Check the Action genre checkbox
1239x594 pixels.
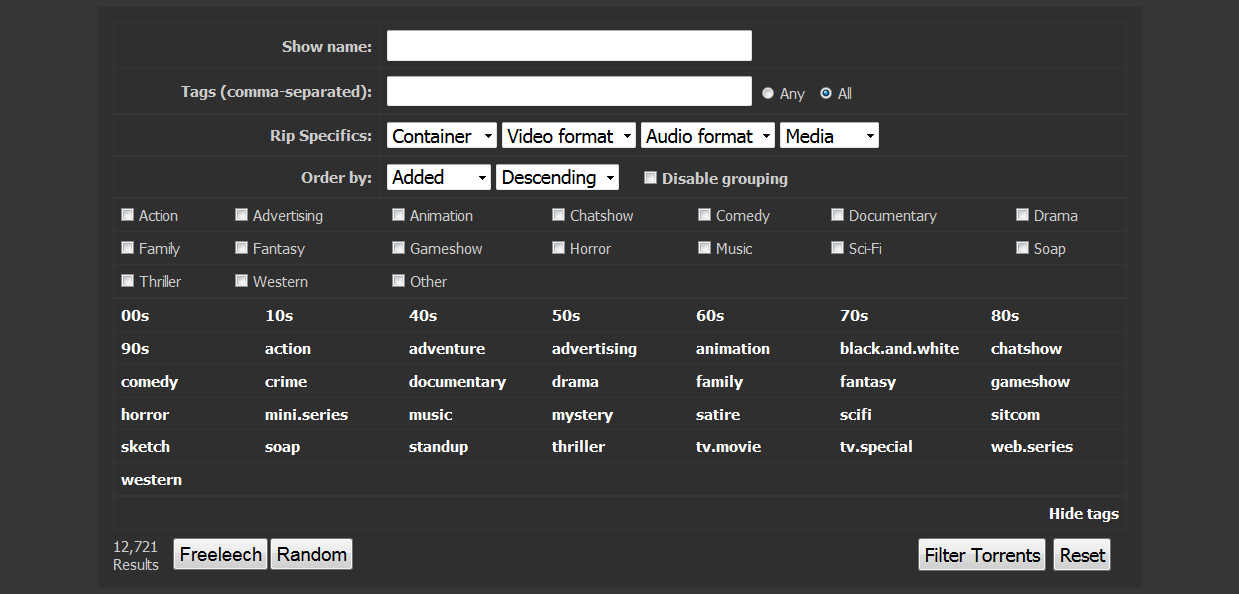(x=128, y=215)
